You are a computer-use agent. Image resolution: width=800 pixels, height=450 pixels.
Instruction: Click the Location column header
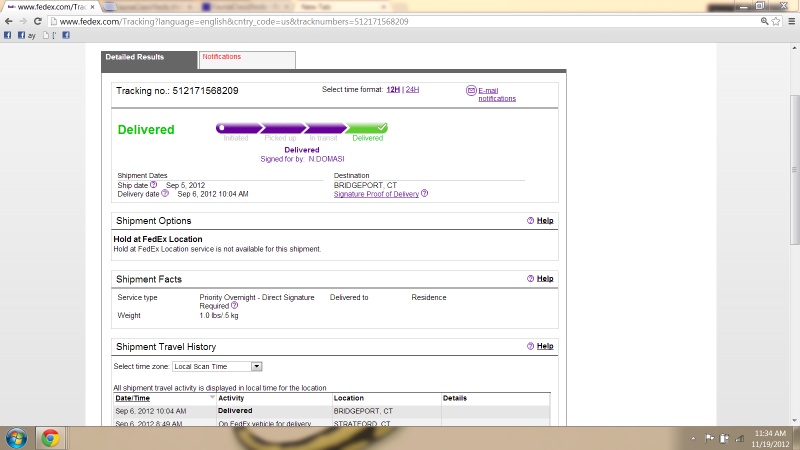coord(348,398)
